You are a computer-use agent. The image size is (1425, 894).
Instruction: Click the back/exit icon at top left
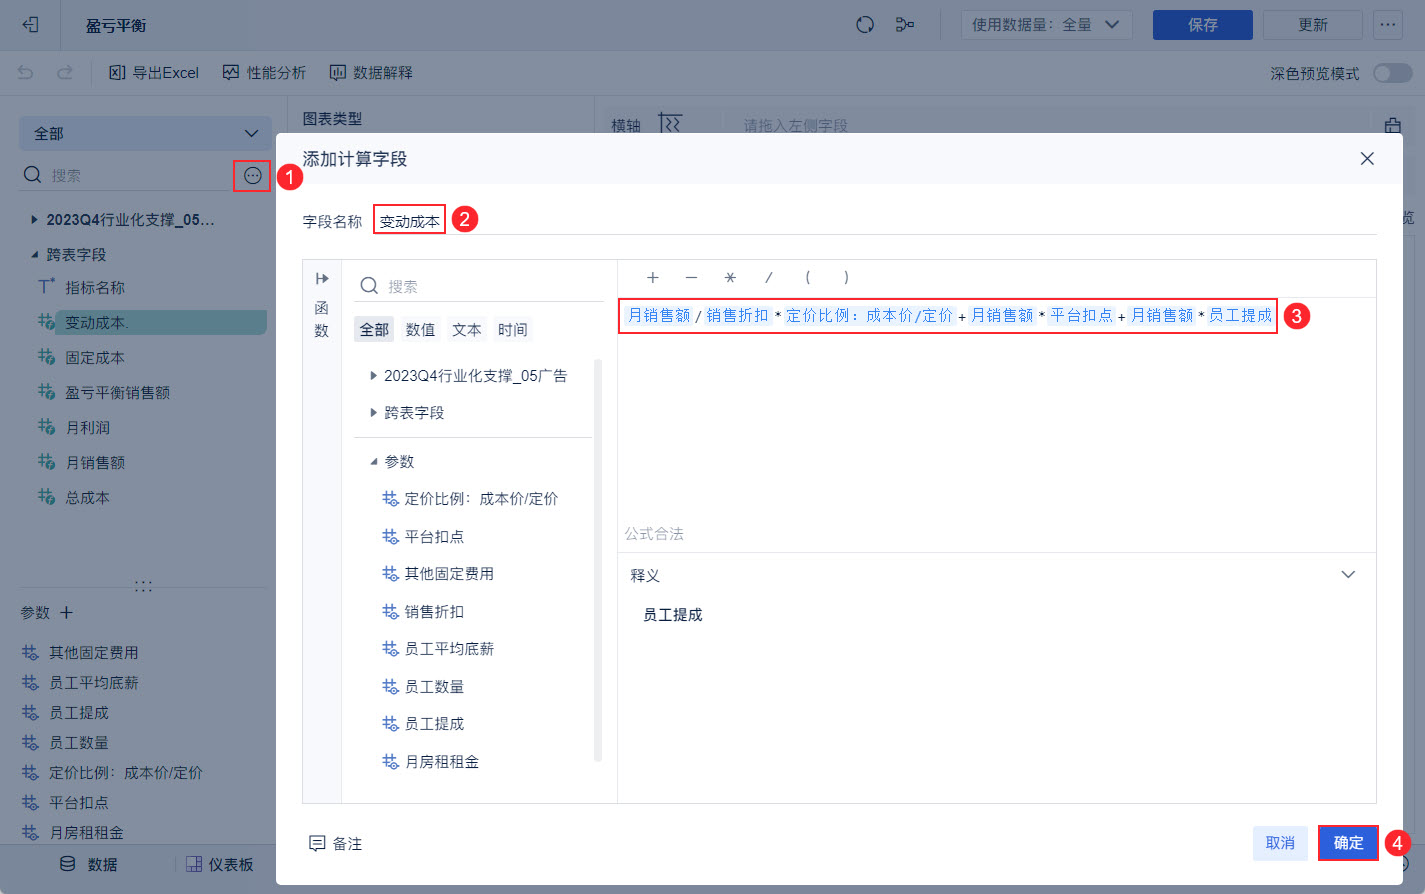point(30,25)
